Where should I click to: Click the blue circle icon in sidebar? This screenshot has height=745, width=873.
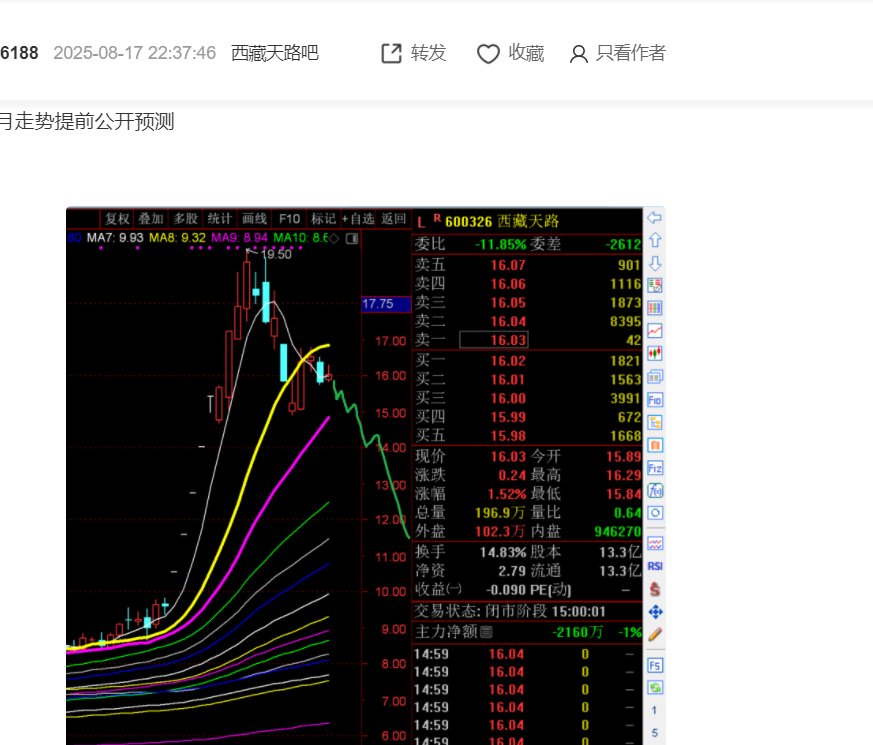[655, 513]
